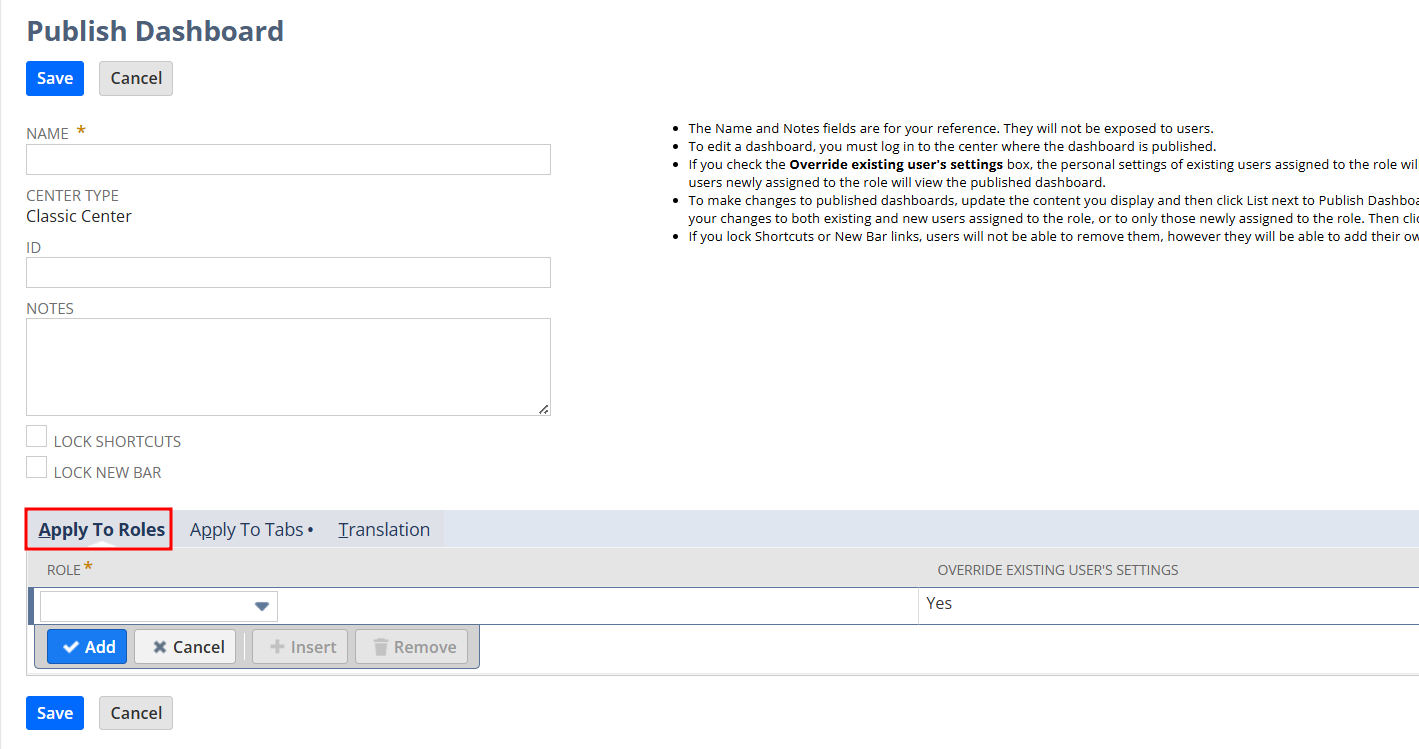Screen dimensions: 1419x749
Task: Switch to the Apply To Roles tab
Action: click(x=100, y=529)
